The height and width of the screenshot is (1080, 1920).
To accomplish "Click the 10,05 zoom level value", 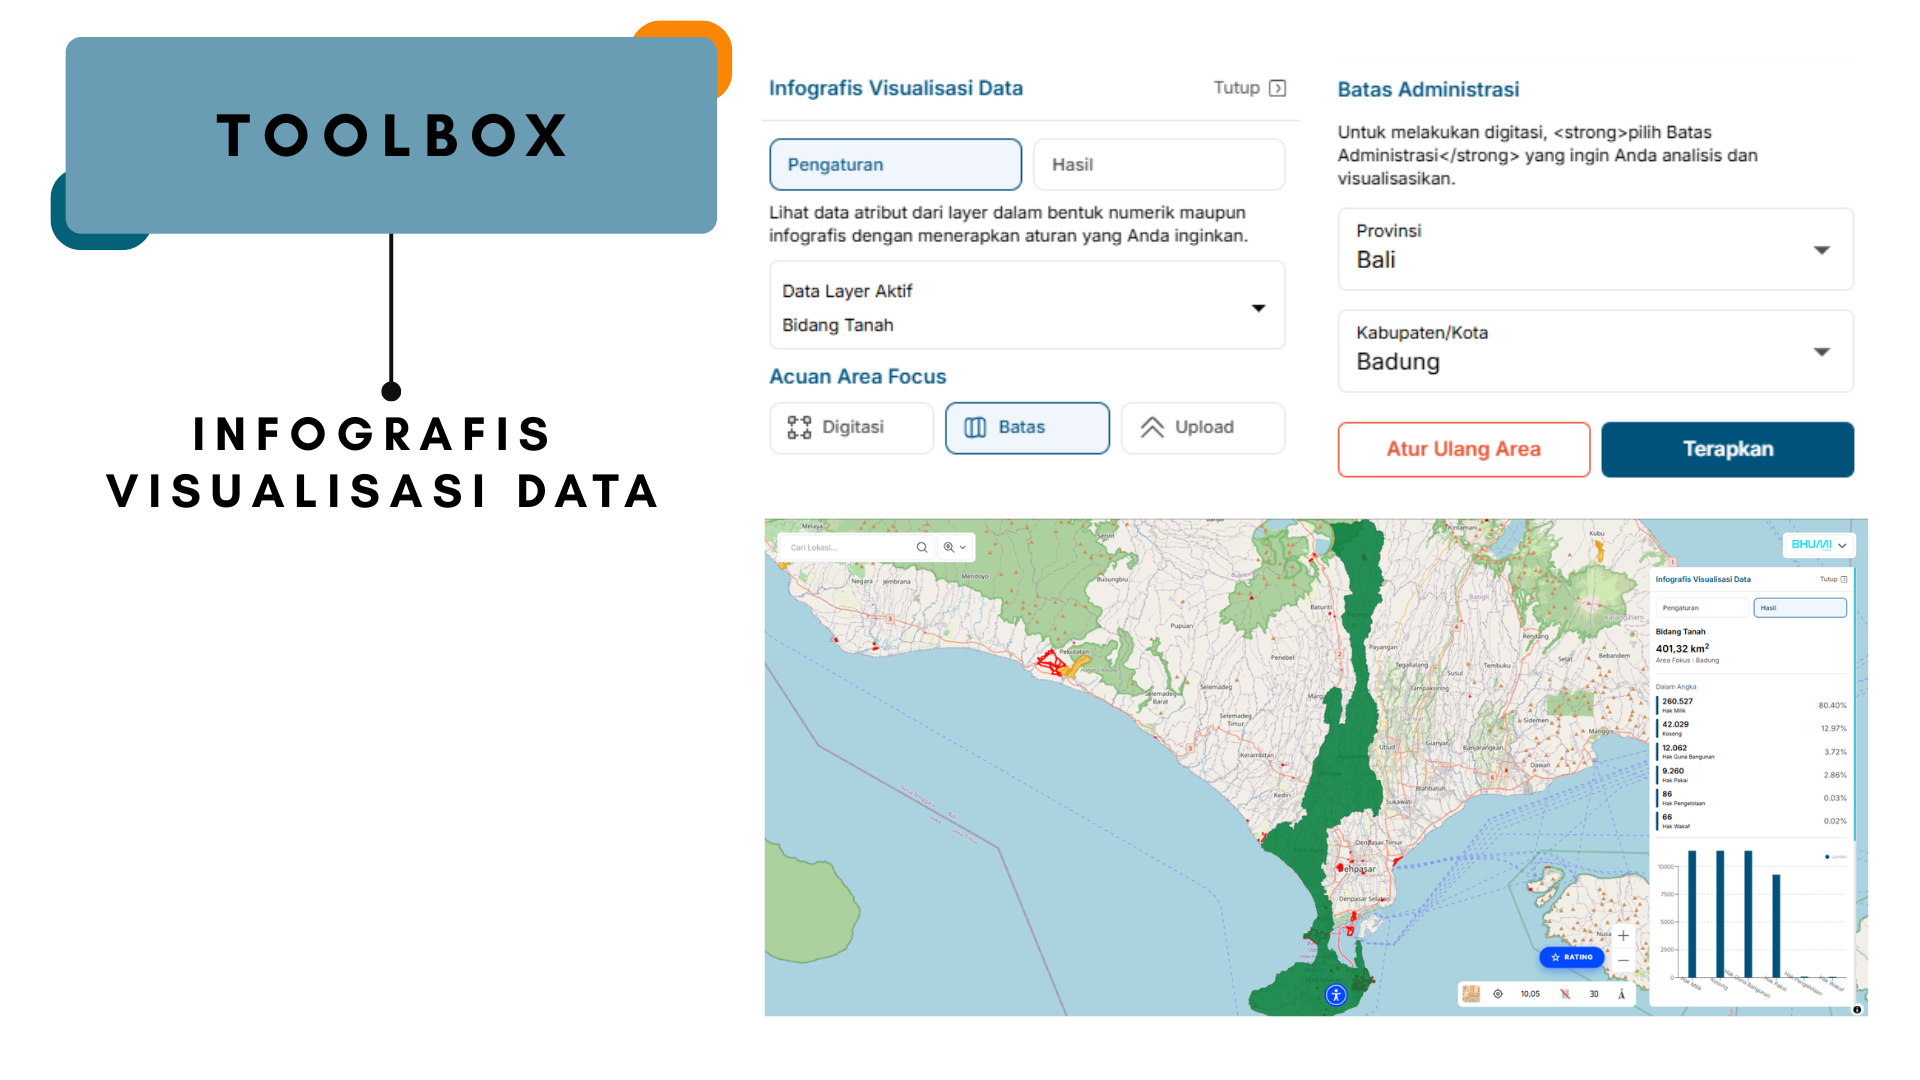I will (x=1530, y=994).
